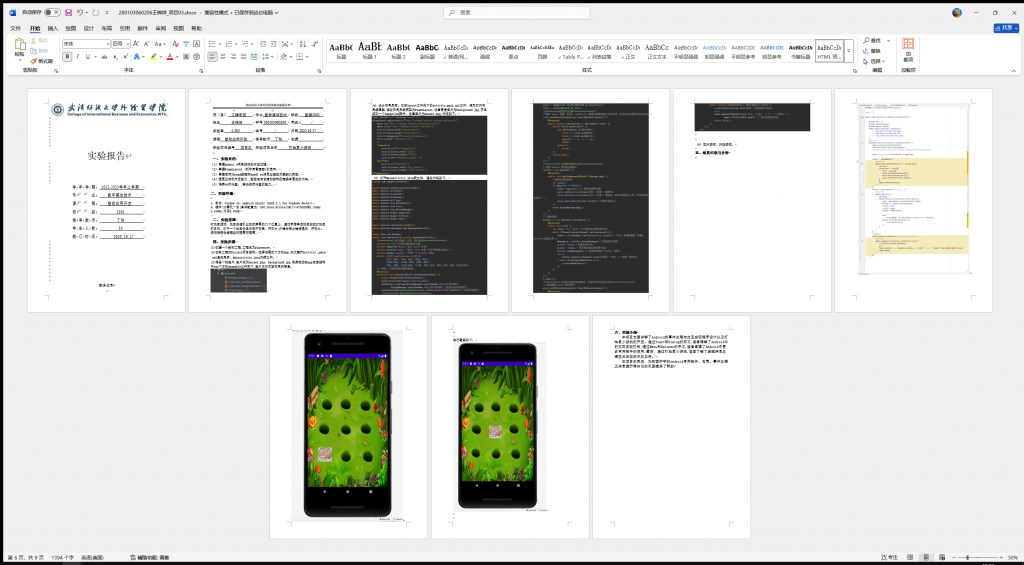The height and width of the screenshot is (565, 1024).
Task: Open the Add-ins icon
Action: tap(908, 51)
